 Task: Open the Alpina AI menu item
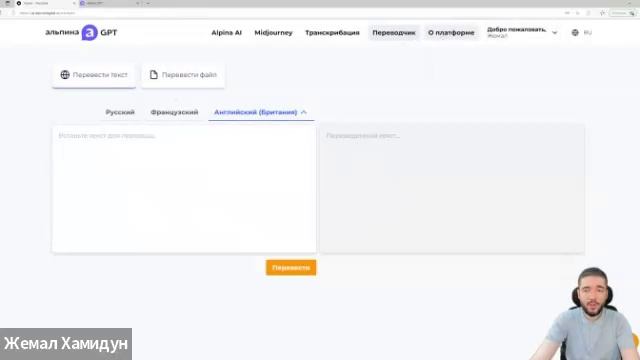click(227, 33)
